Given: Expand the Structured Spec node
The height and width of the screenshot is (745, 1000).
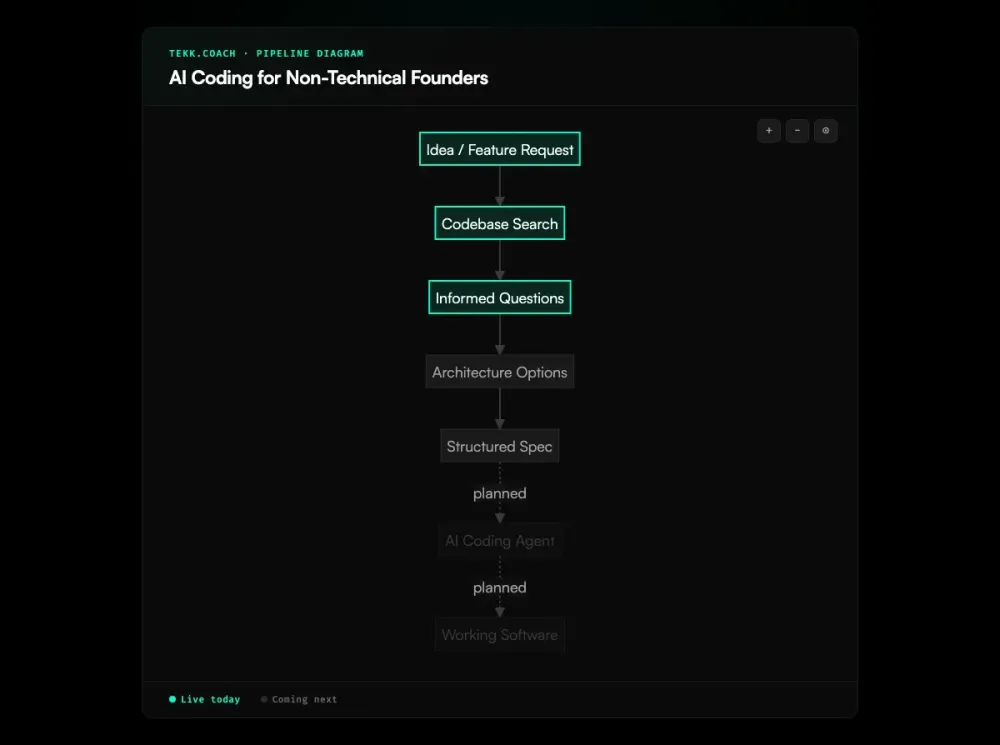Looking at the screenshot, I should point(499,445).
